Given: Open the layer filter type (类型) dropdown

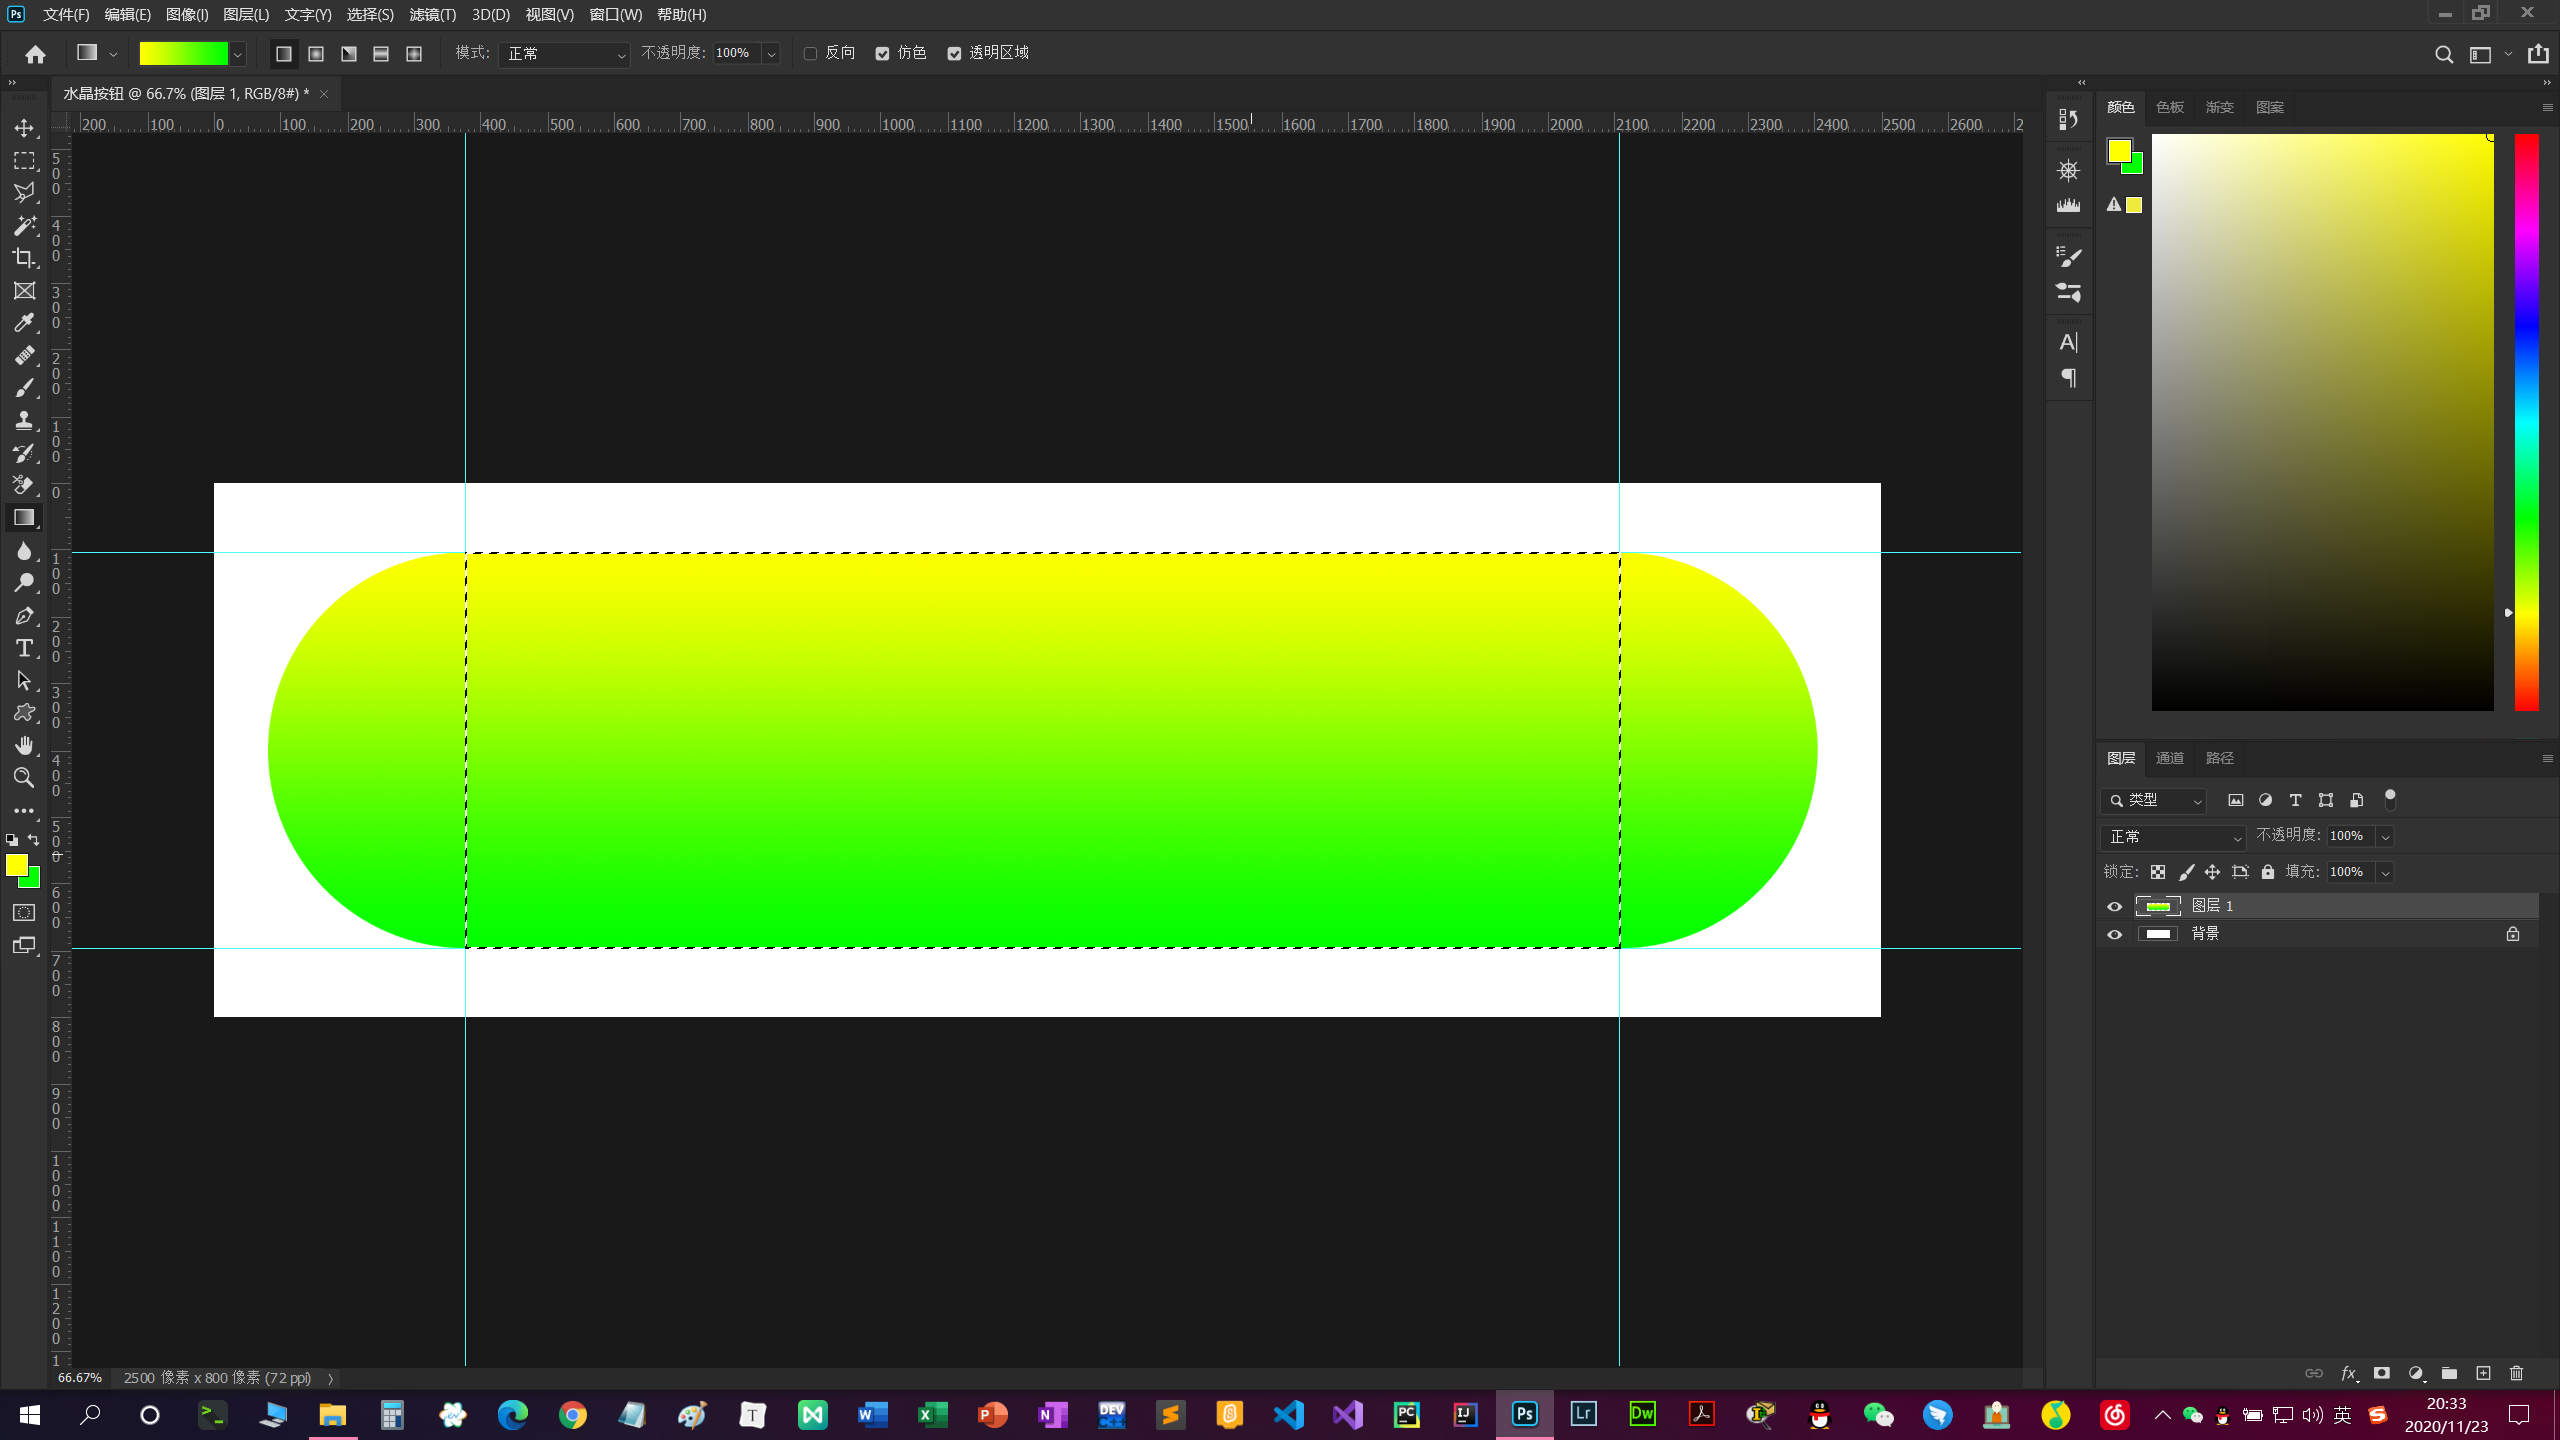Looking at the screenshot, I should pyautogui.click(x=2153, y=800).
